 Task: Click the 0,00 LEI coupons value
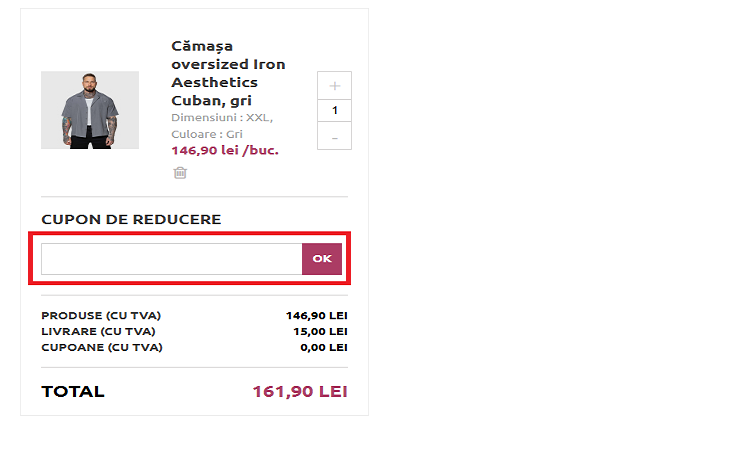pos(324,347)
